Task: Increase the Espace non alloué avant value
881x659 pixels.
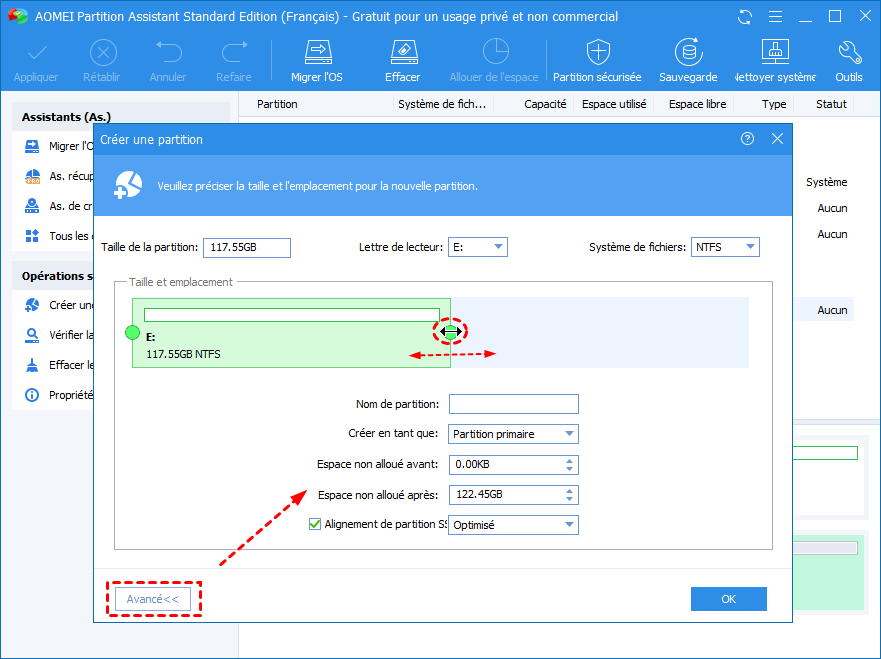Action: point(570,460)
